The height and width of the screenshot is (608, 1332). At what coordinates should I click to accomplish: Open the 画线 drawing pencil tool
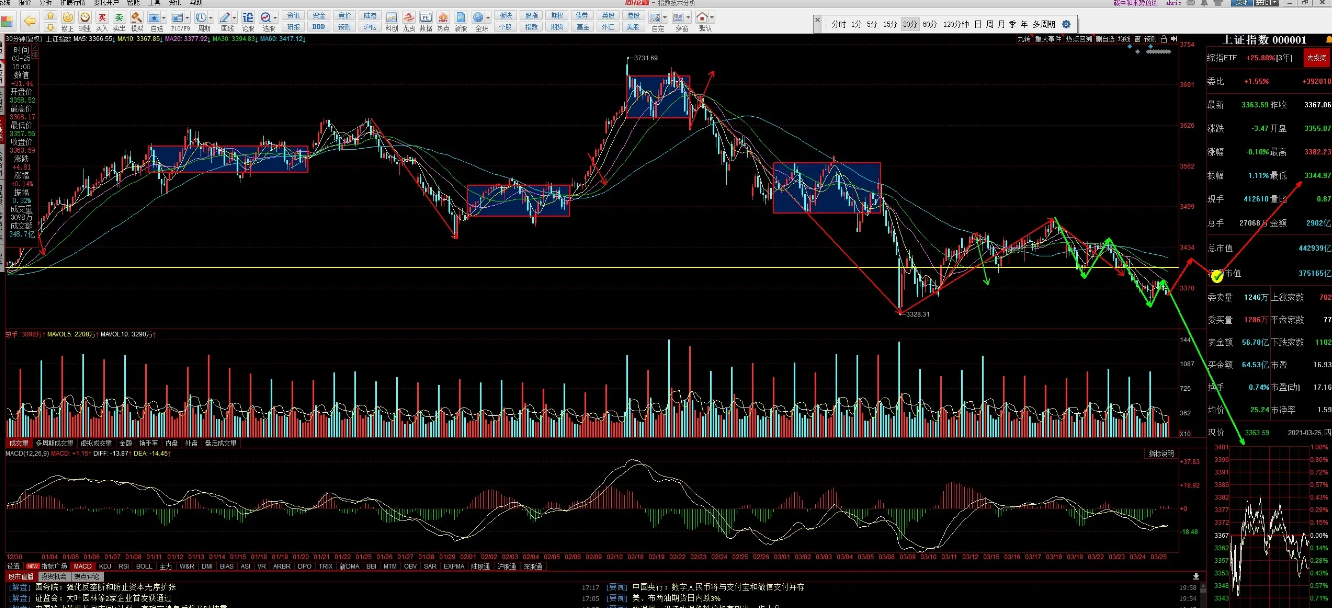pos(224,19)
